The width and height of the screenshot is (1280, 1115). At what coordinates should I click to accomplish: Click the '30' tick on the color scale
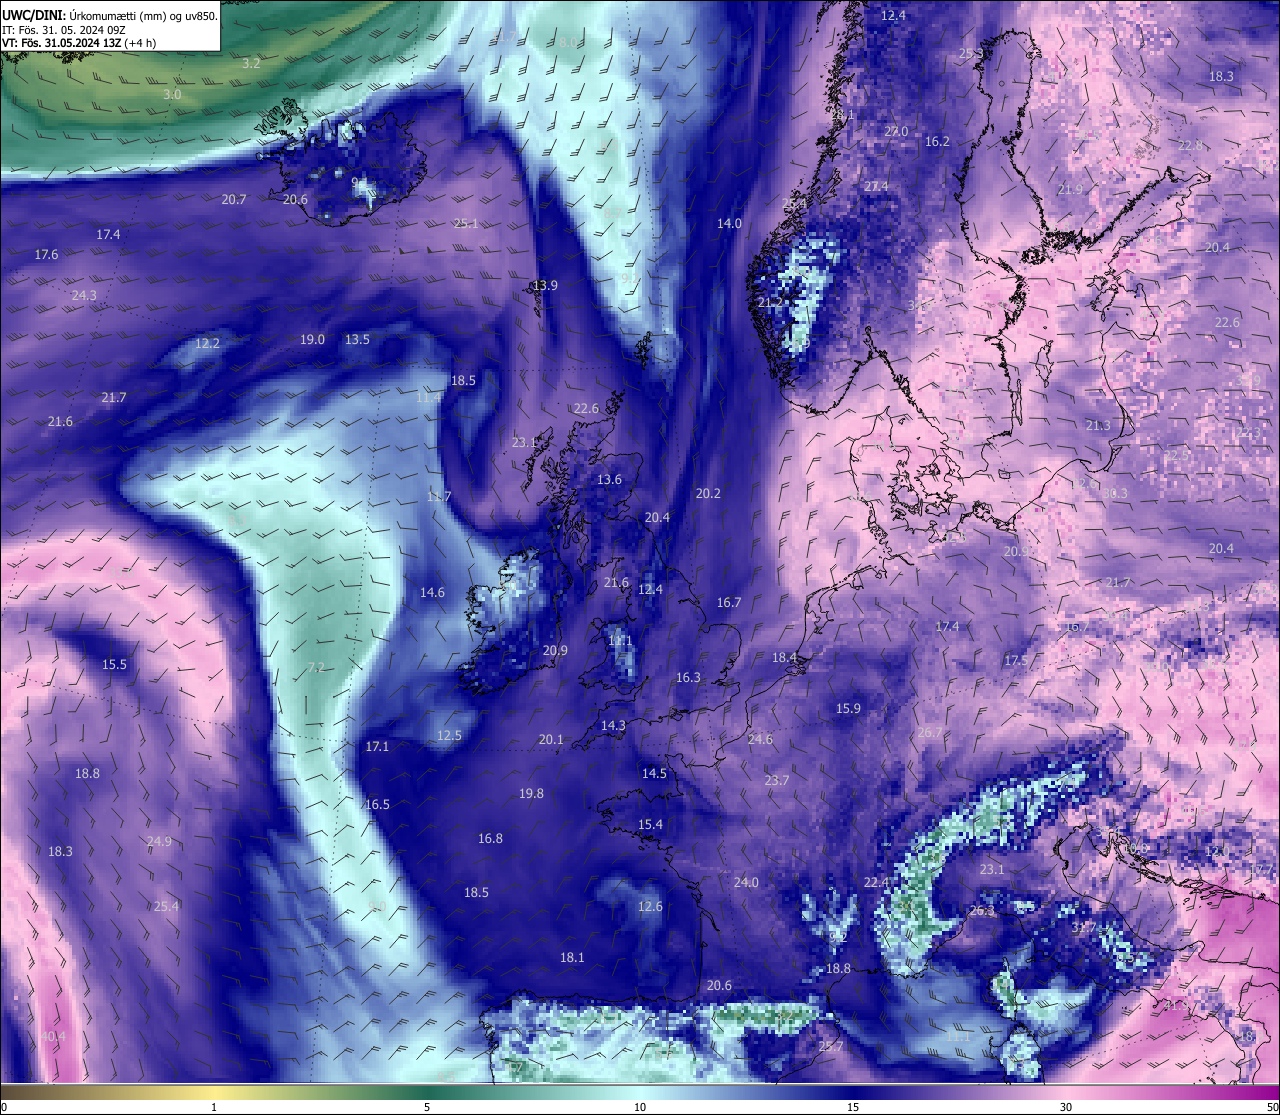pos(1066,1107)
